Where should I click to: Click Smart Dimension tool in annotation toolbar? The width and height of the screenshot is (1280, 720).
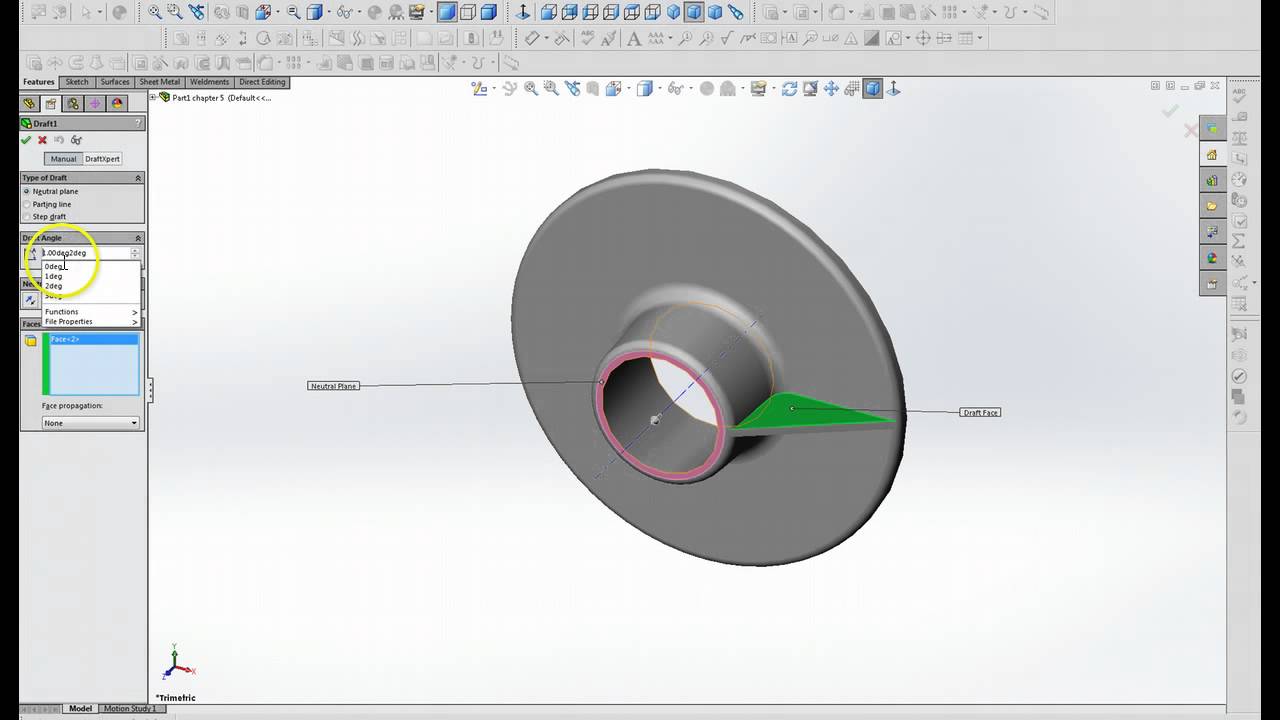pos(532,38)
